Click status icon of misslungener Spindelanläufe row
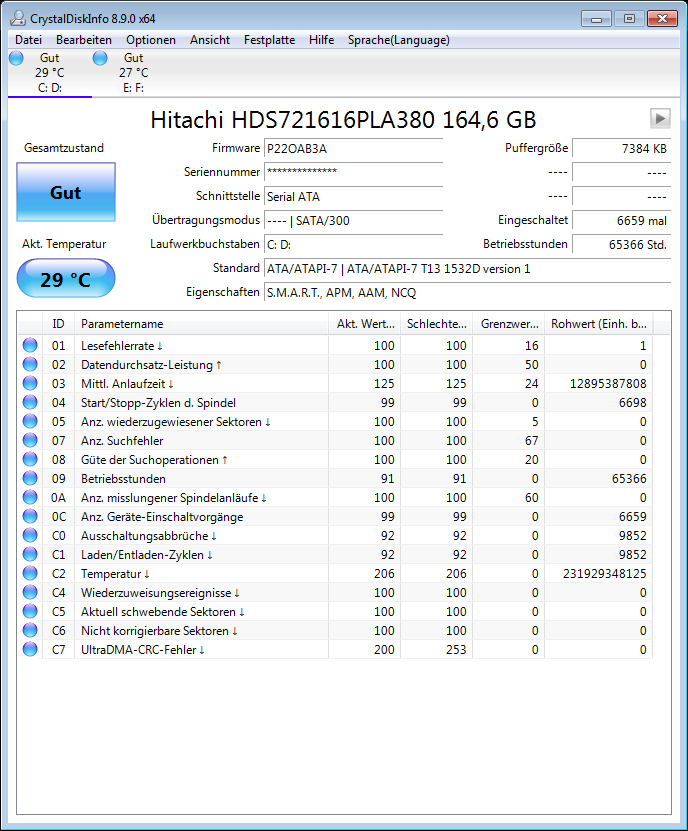Image resolution: width=688 pixels, height=831 pixels. (30, 498)
